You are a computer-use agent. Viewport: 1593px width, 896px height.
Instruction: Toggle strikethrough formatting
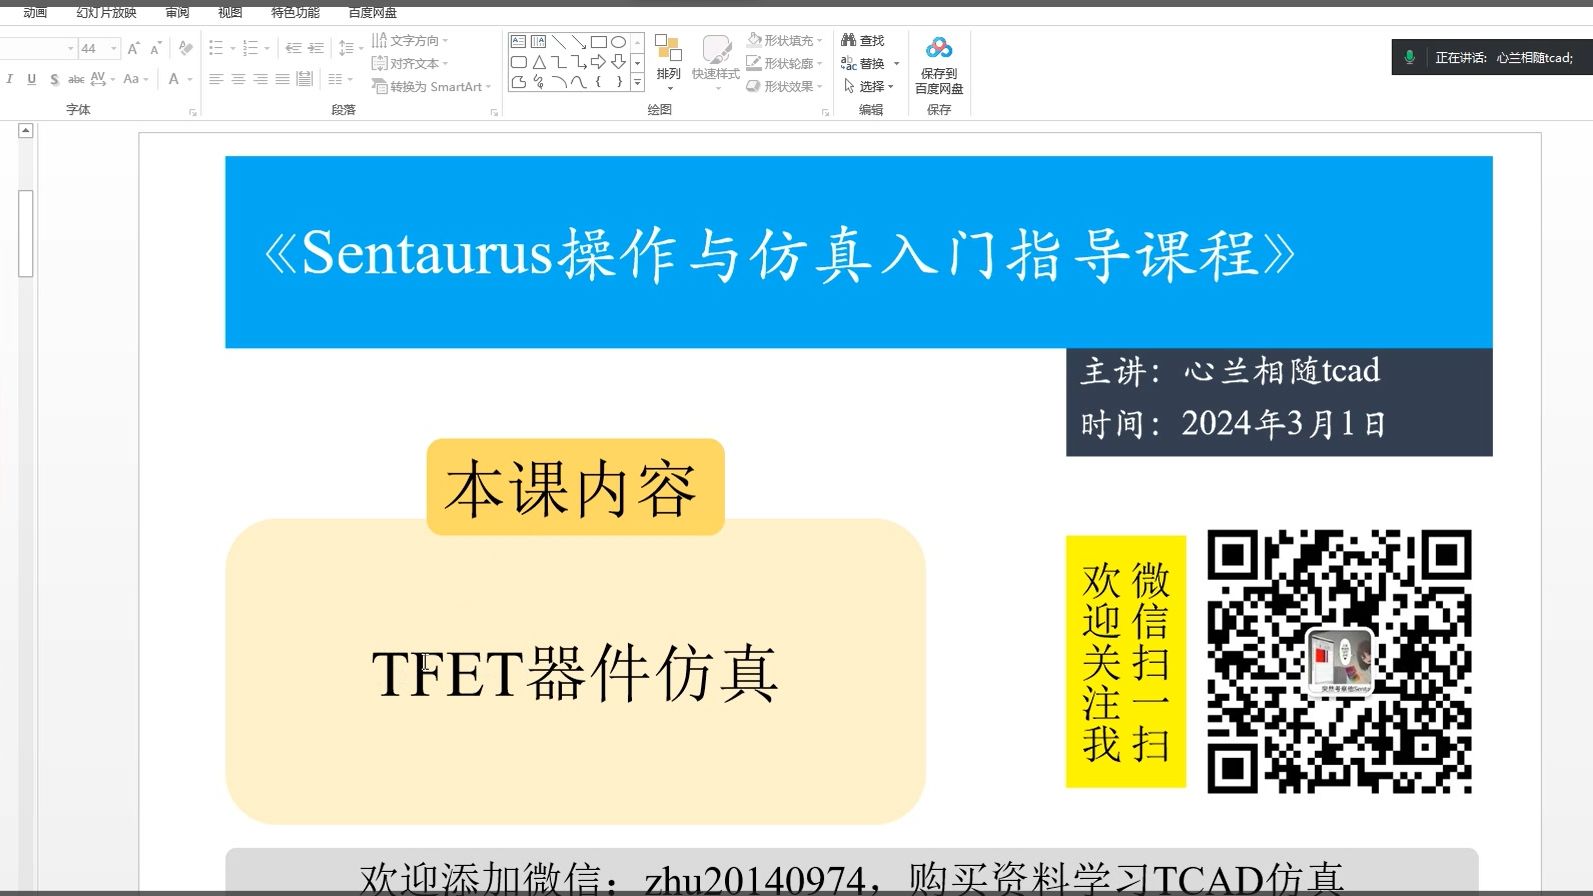[x=76, y=79]
